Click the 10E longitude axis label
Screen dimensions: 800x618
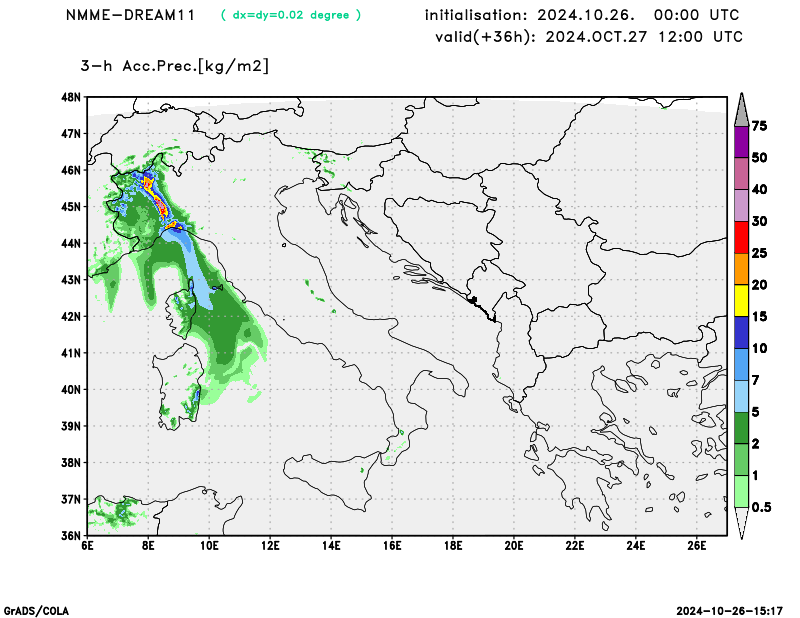[x=209, y=546]
